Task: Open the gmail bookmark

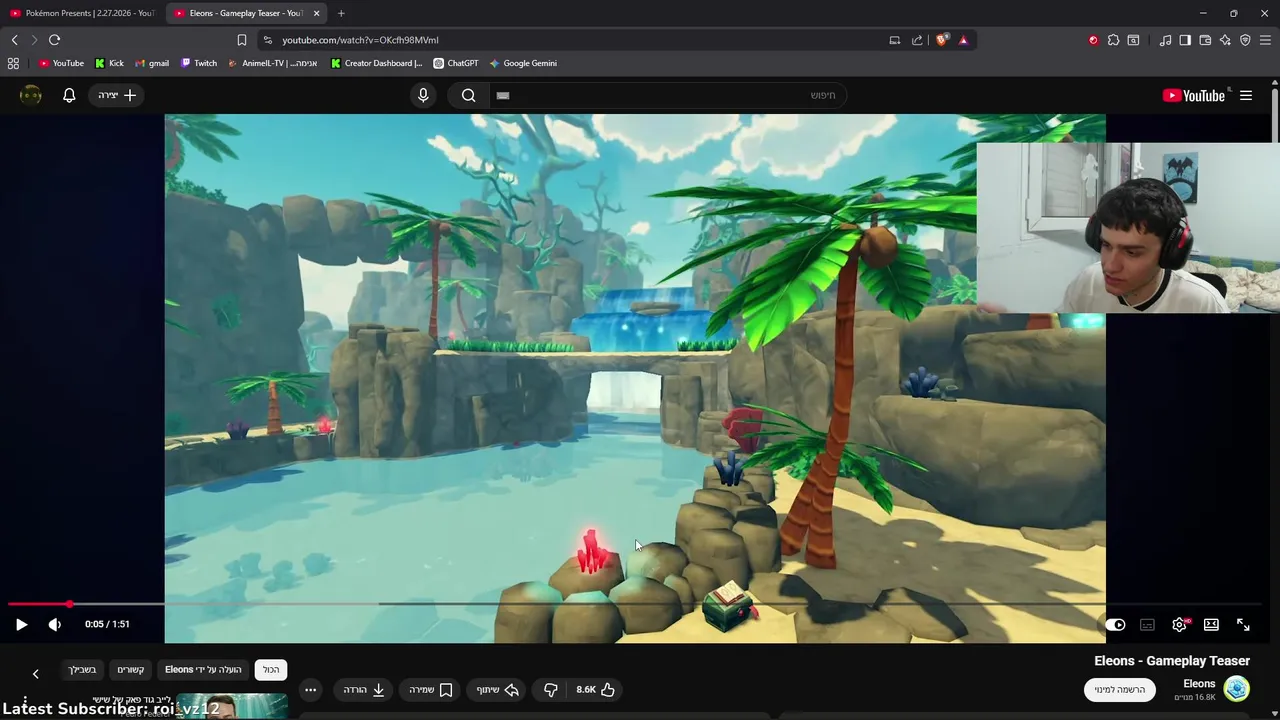Action: (x=151, y=63)
